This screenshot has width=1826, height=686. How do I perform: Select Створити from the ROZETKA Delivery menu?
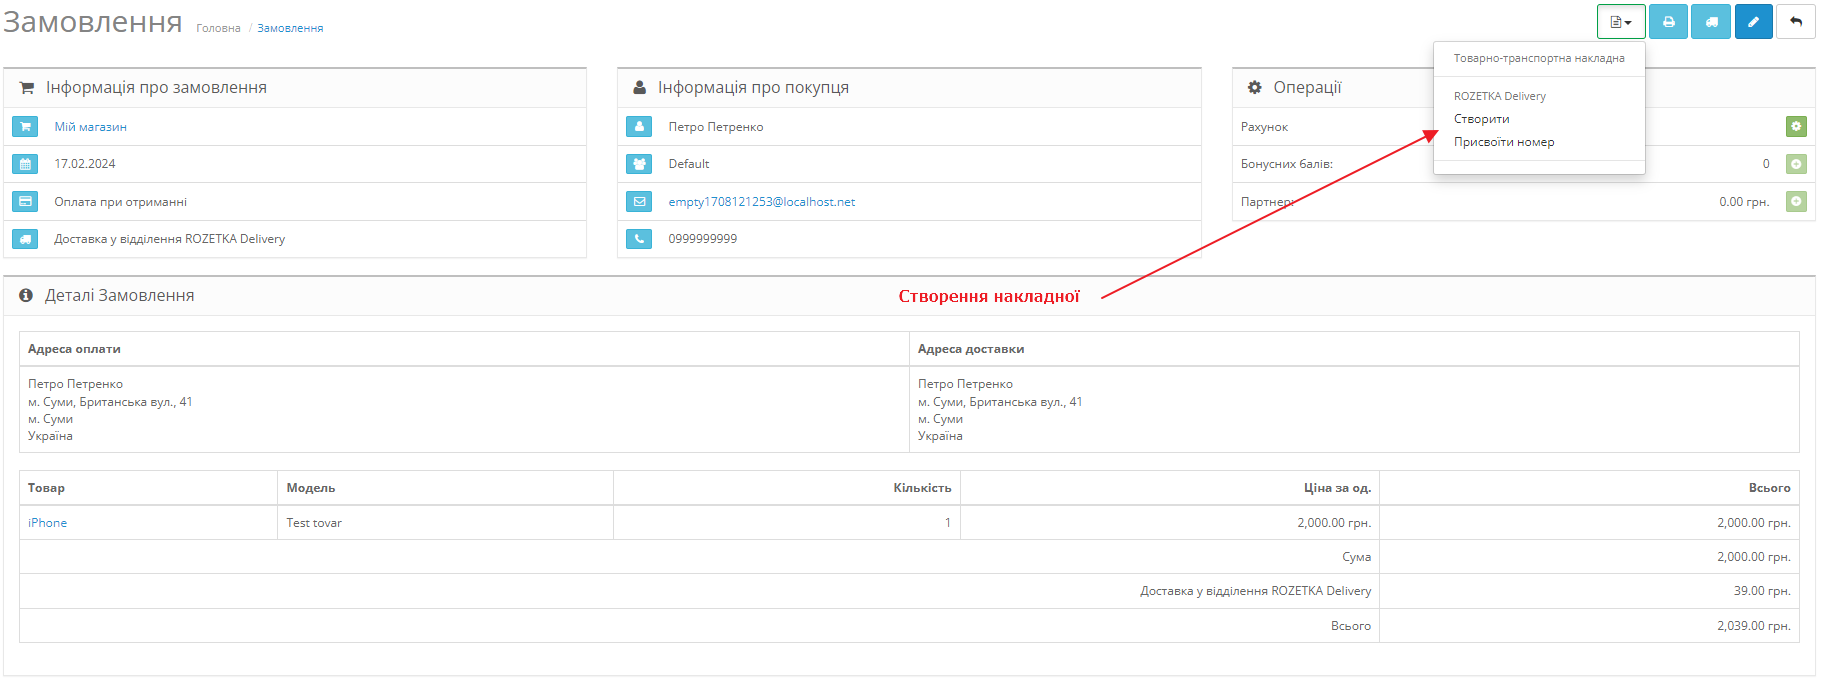pos(1481,119)
